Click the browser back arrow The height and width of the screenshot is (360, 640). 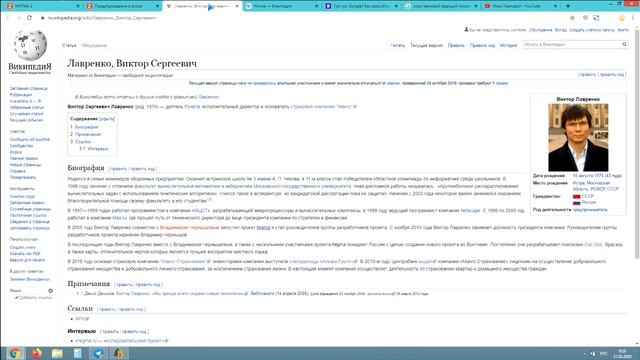(x=7, y=18)
